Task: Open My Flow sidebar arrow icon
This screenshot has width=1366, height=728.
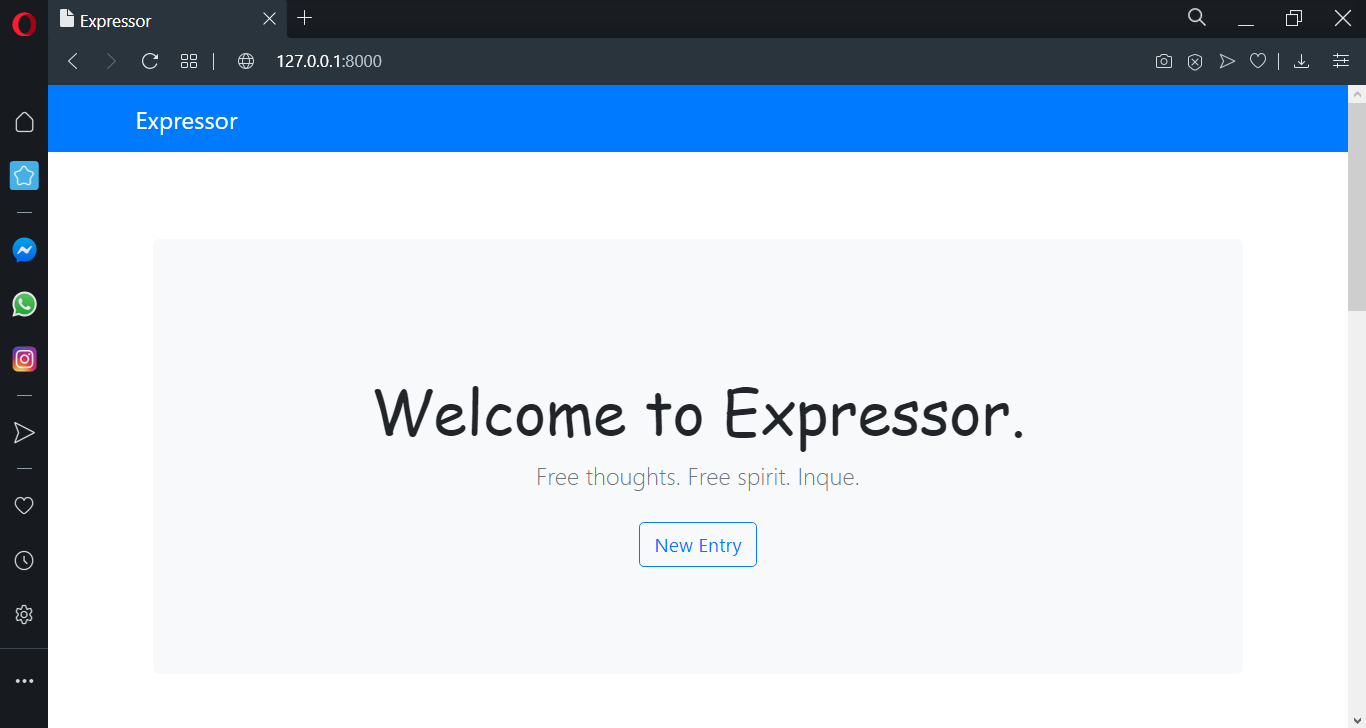Action: (24, 432)
